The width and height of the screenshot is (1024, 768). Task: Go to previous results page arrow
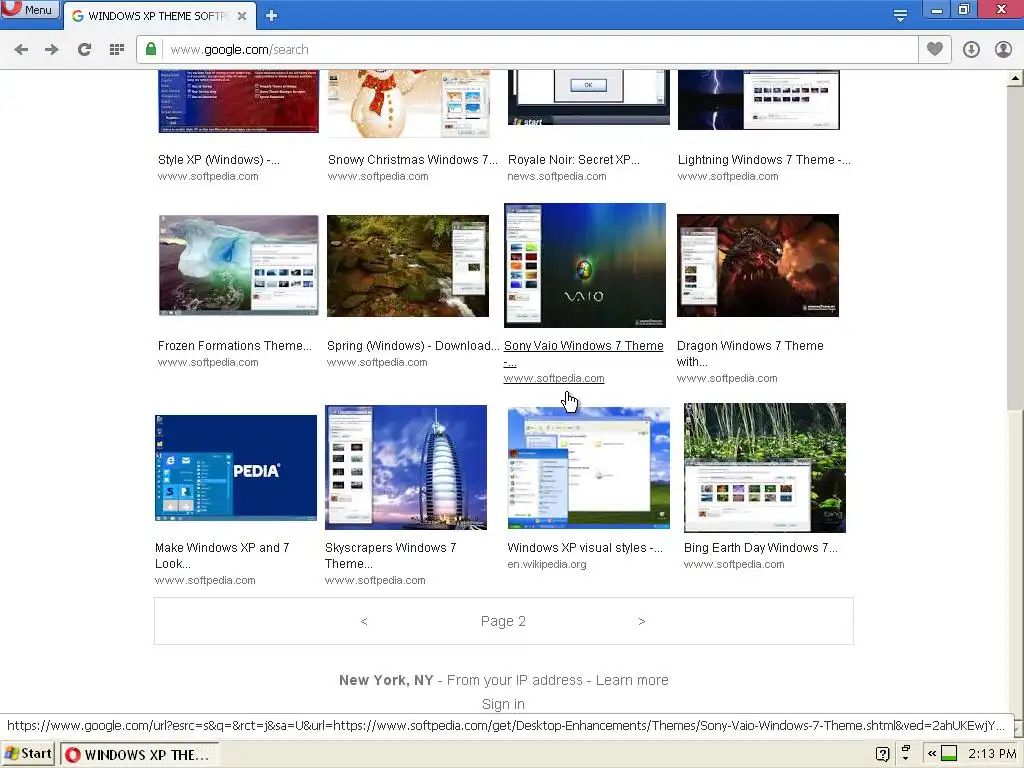pyautogui.click(x=364, y=621)
